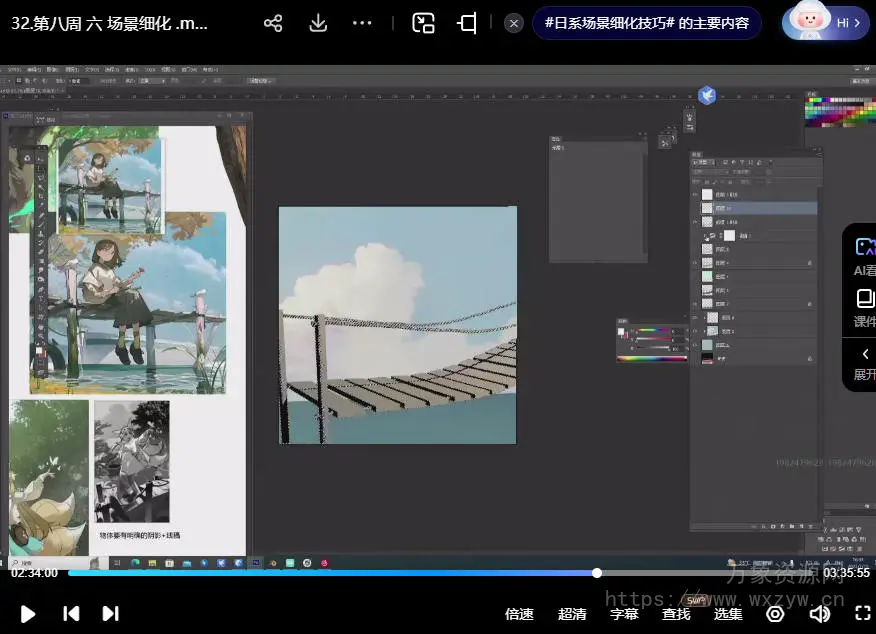Screen dimensions: 876x634
Task: Click the 查找 search button
Action: (x=676, y=613)
